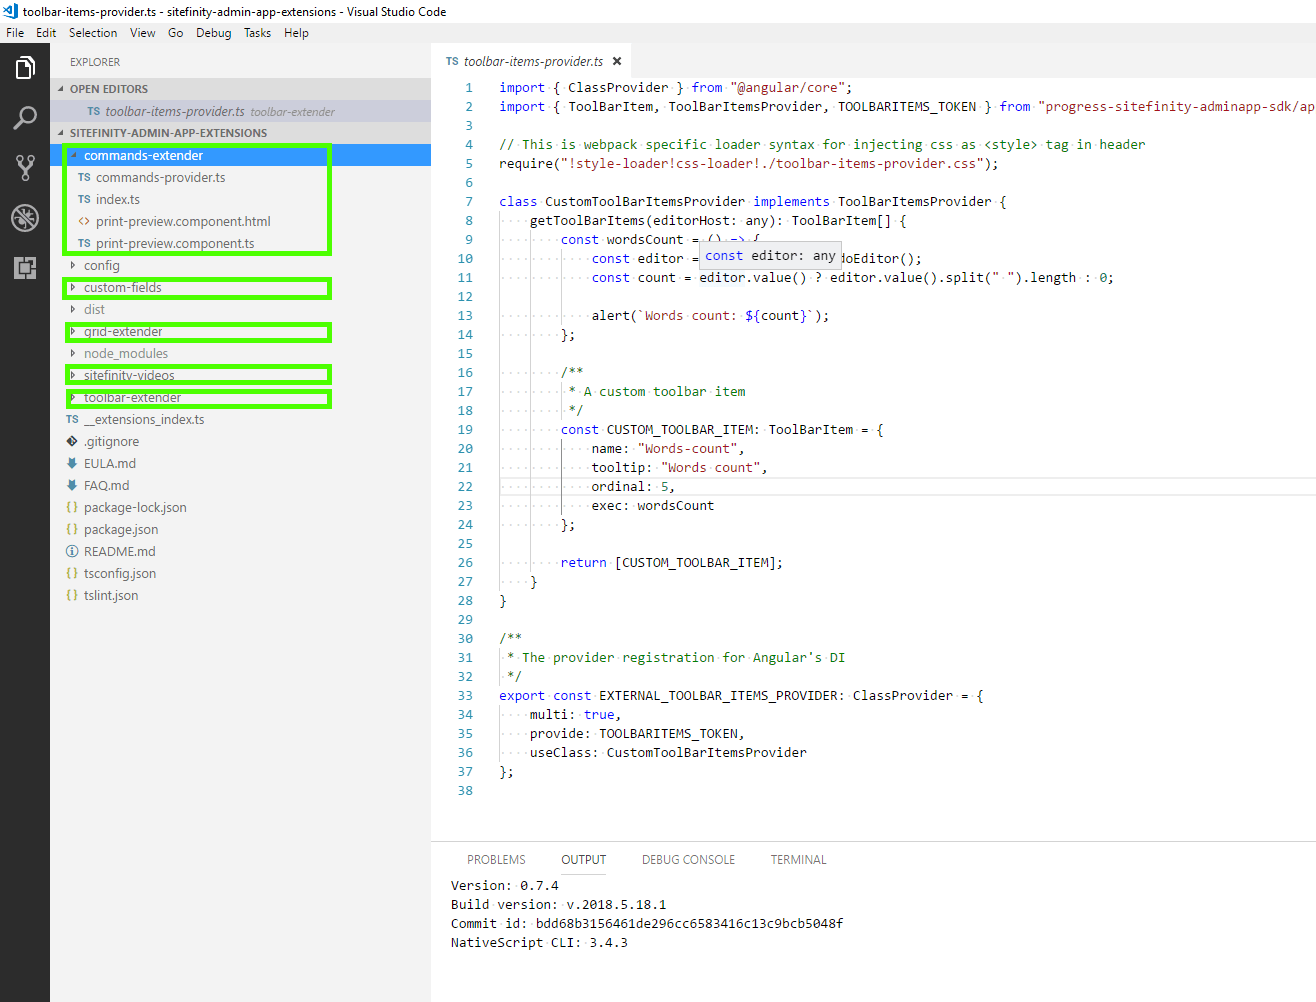Switch to the Problems panel tab

pos(496,860)
